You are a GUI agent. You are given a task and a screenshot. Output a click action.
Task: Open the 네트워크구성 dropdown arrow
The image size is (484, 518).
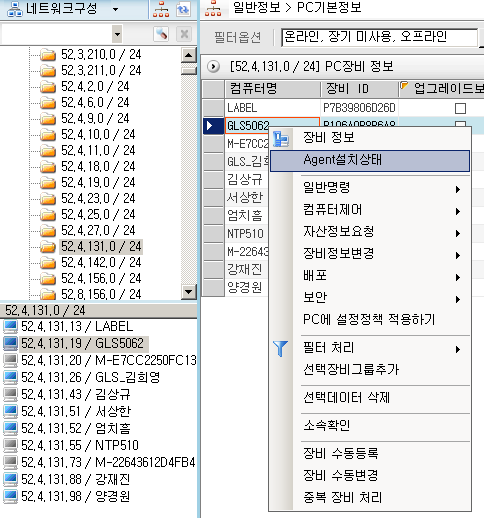115,9
